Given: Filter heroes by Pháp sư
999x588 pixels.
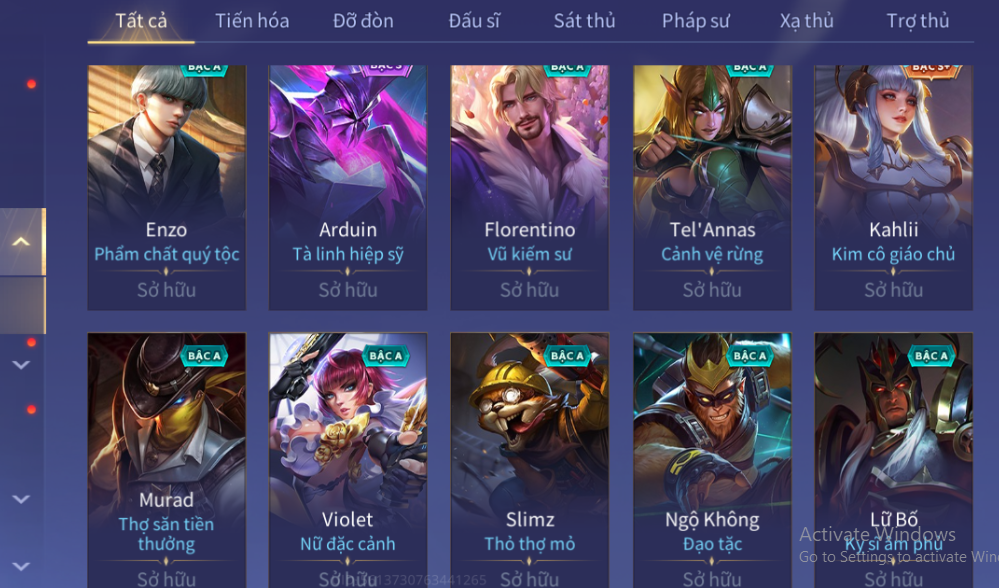Looking at the screenshot, I should 695,21.
